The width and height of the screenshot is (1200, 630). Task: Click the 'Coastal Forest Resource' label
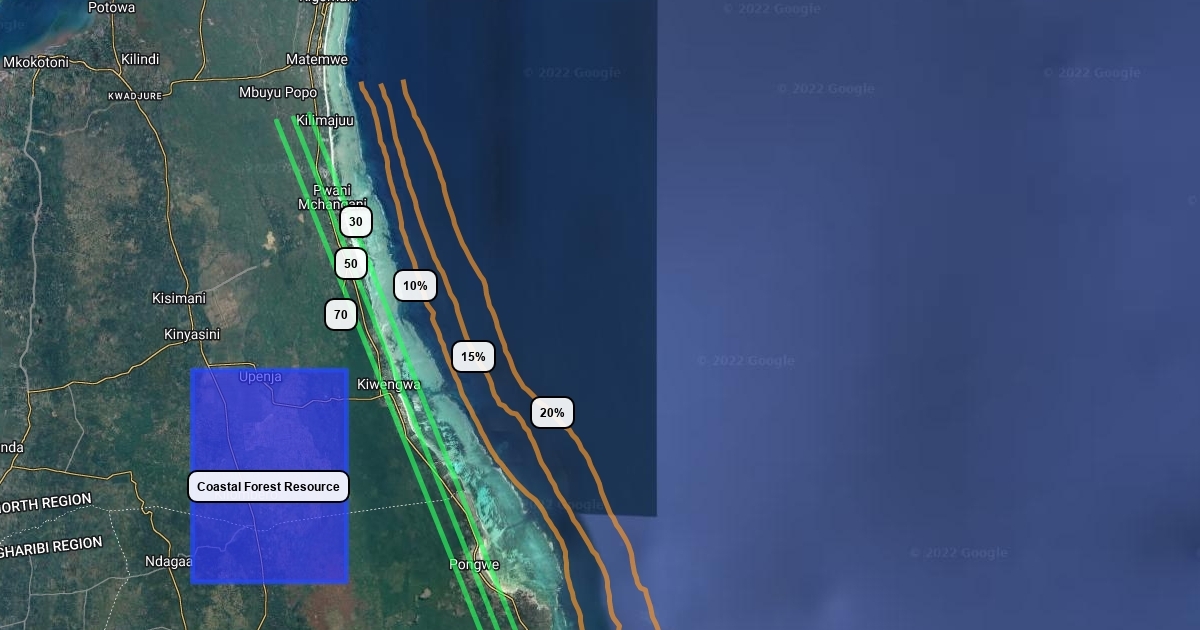(268, 487)
